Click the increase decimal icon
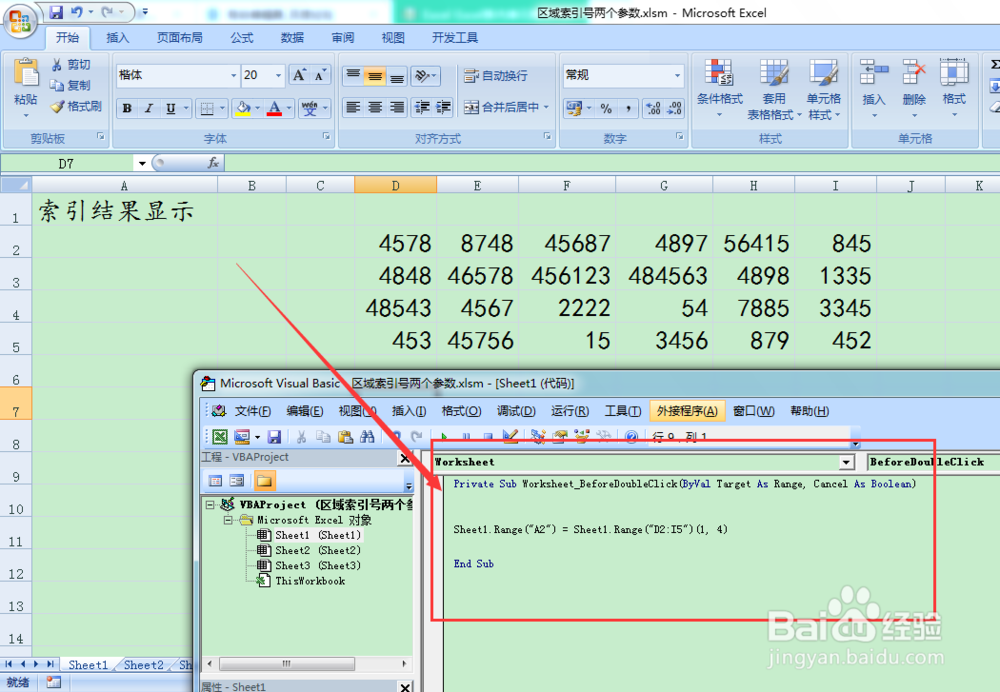Screen dimensions: 1000x692 pos(653,108)
